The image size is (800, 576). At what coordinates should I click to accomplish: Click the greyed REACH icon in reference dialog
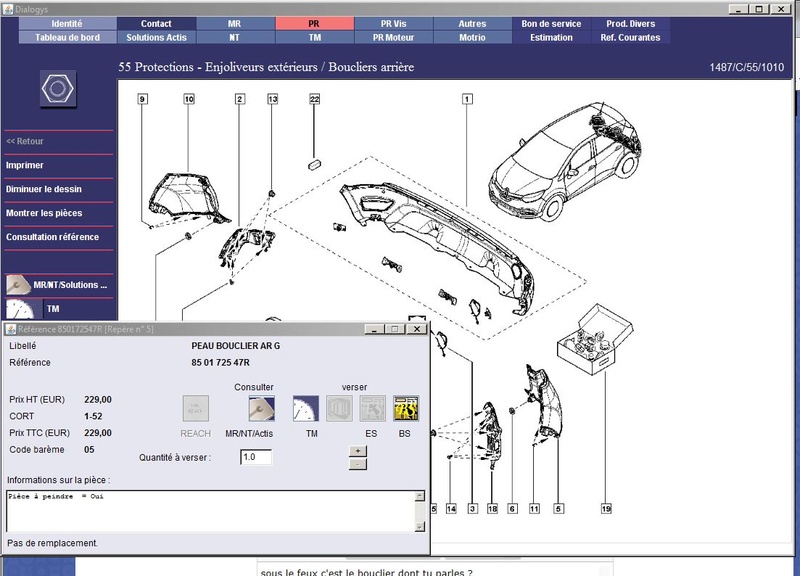point(195,408)
